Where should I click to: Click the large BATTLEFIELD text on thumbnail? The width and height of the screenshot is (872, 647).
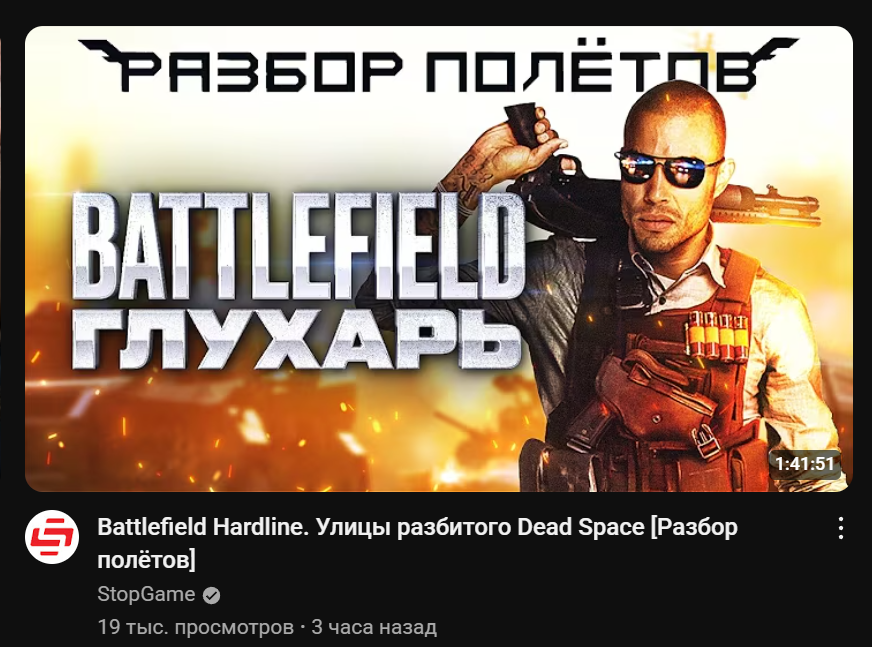tap(299, 246)
